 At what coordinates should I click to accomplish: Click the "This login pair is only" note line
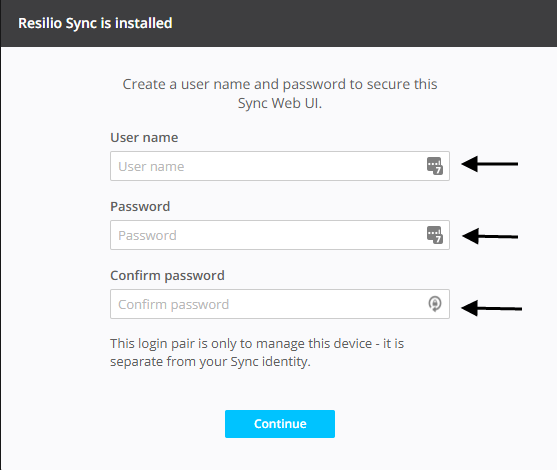(257, 344)
